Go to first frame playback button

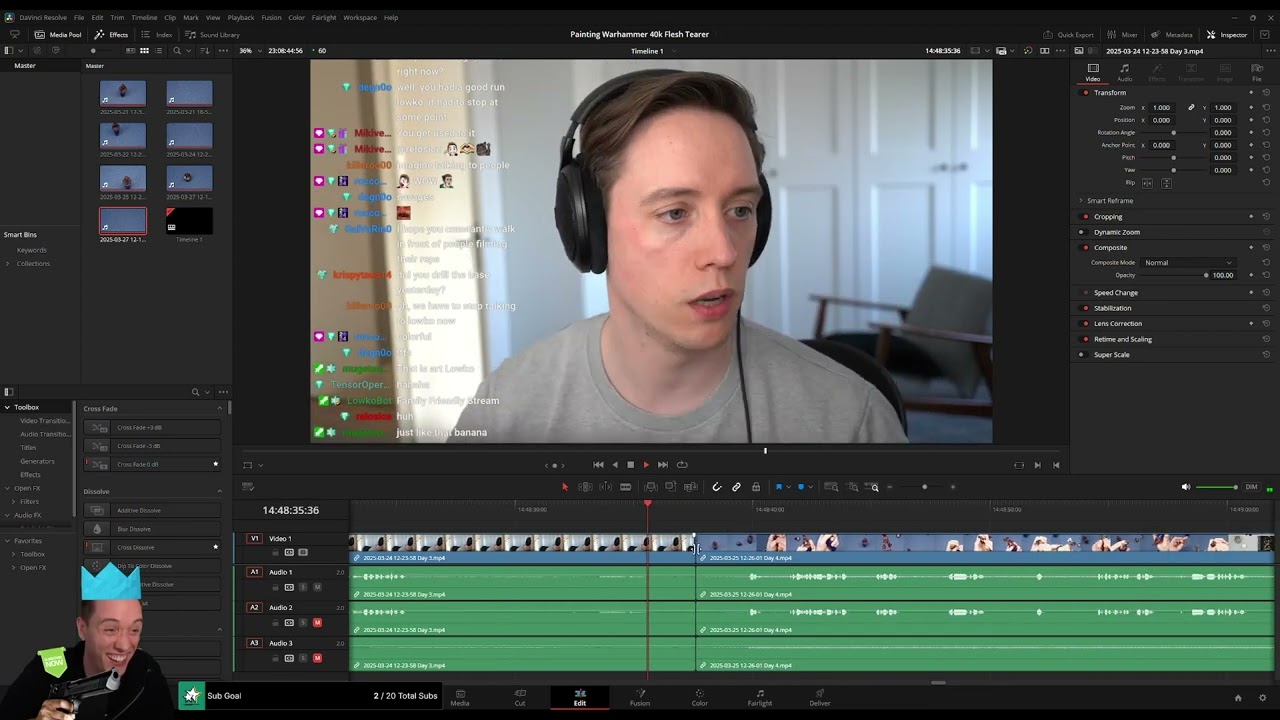[598, 465]
